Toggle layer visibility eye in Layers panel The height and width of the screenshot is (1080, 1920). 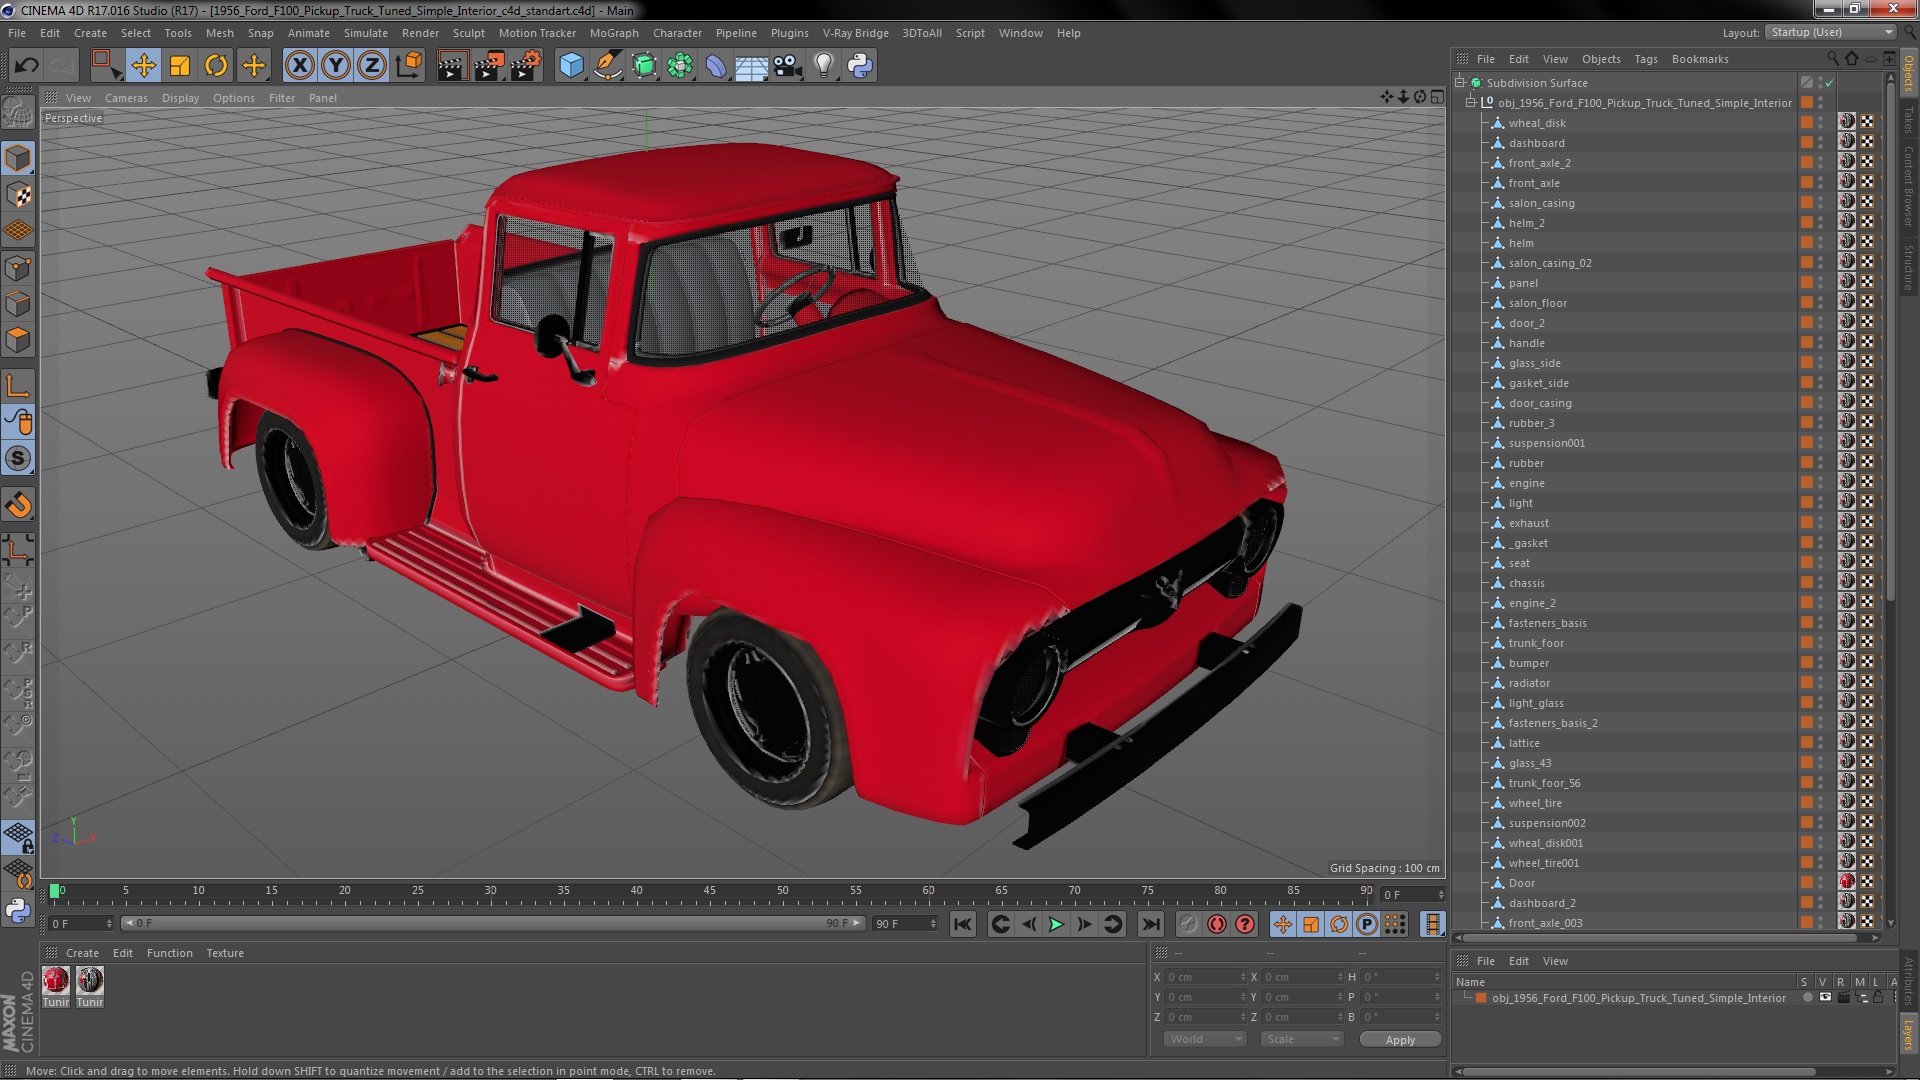point(1824,998)
